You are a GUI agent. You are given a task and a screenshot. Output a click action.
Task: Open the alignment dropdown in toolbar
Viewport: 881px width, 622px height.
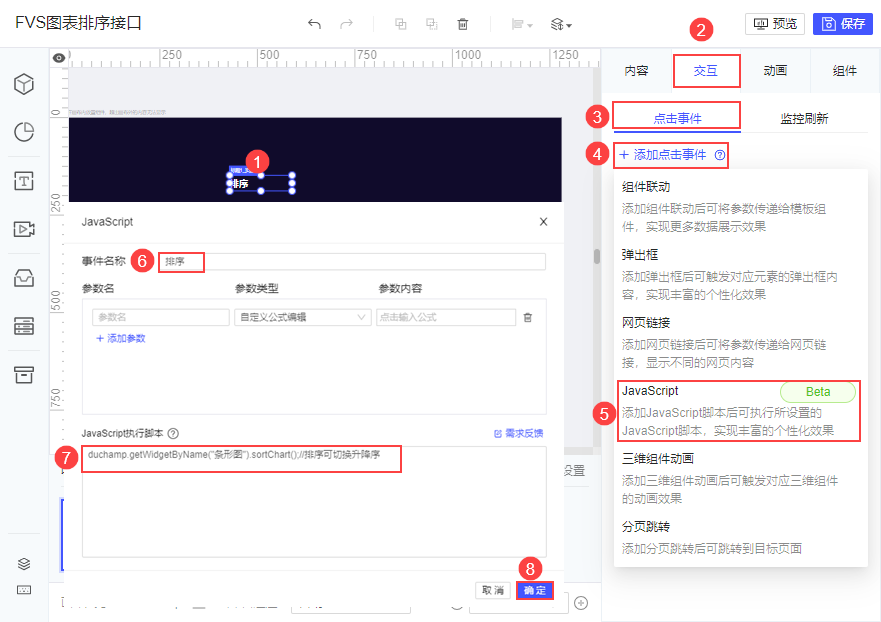pos(522,25)
